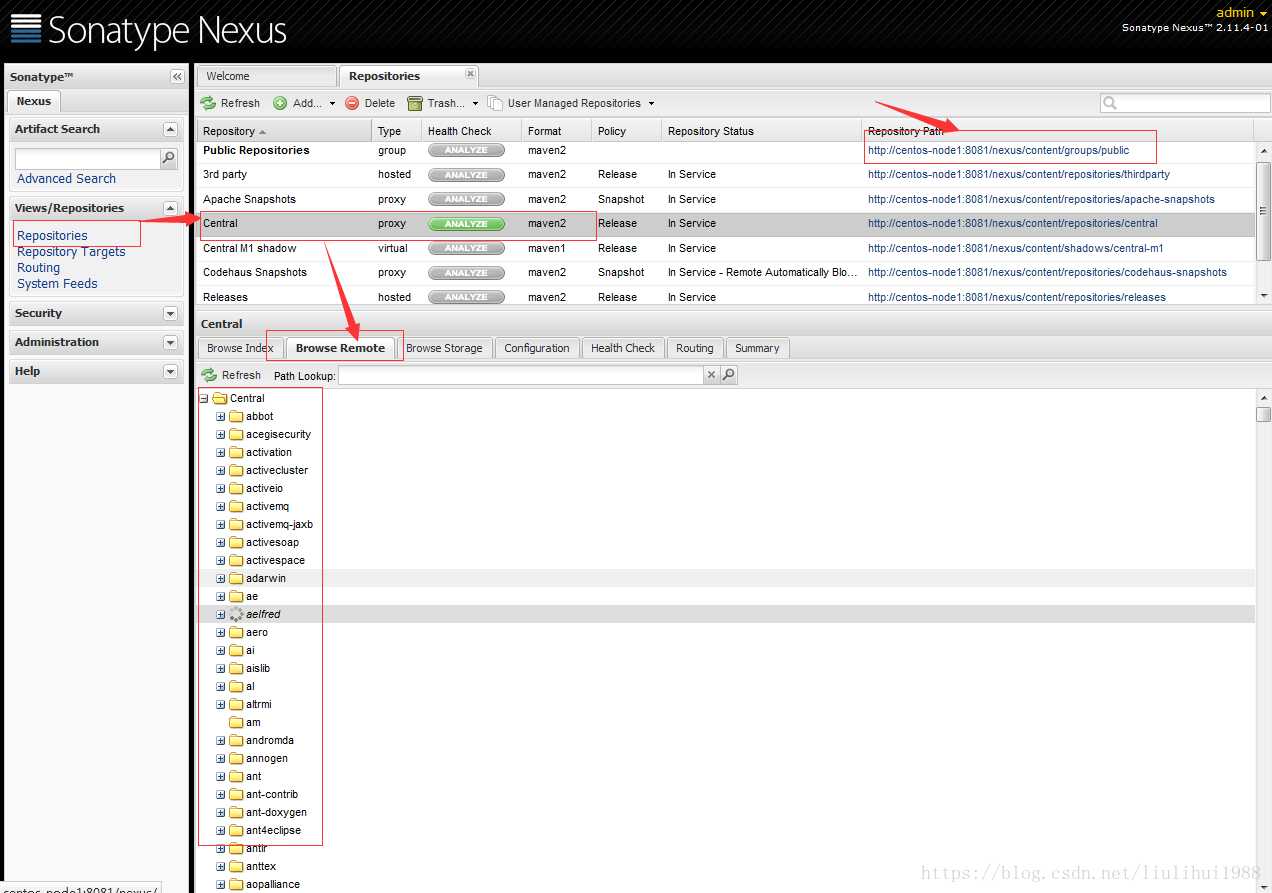Collapse the Artifact Search panel
Screen dimensions: 1272x893
170,129
